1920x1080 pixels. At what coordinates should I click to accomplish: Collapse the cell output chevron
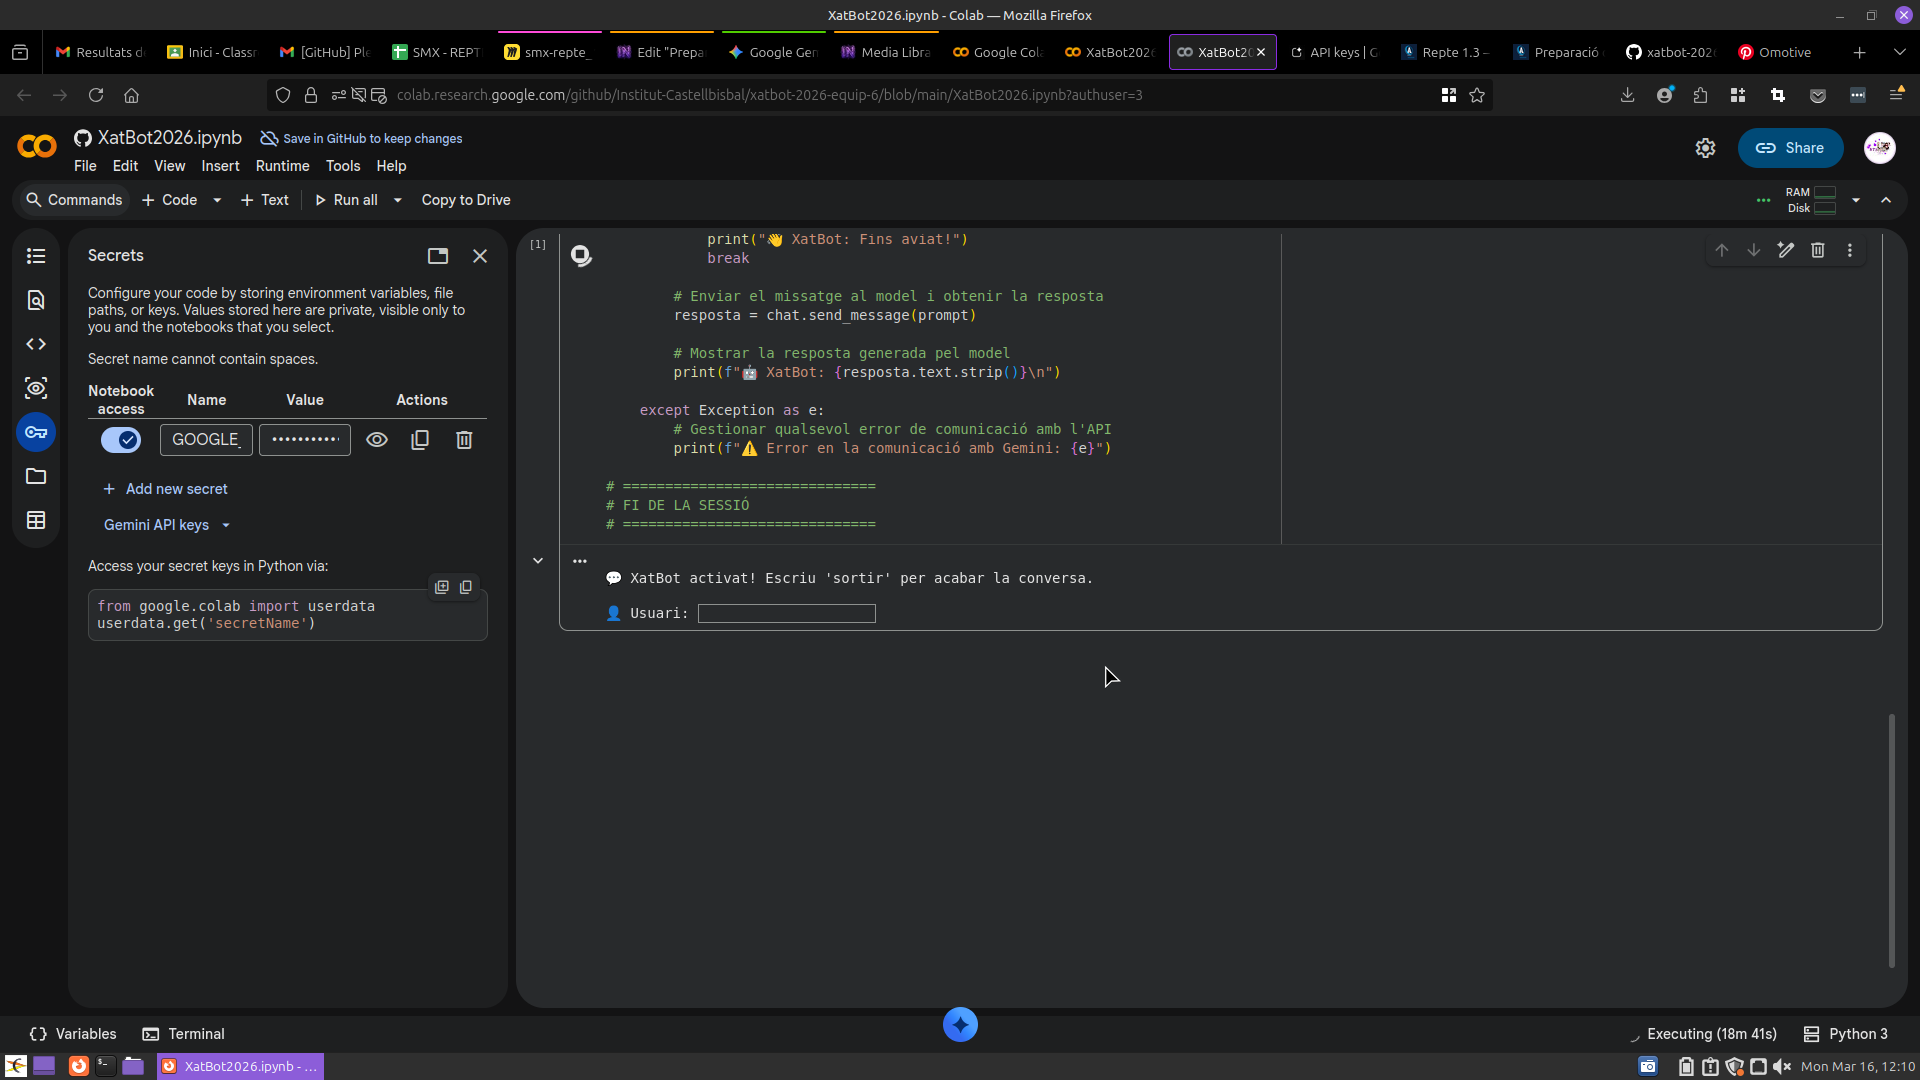[538, 561]
